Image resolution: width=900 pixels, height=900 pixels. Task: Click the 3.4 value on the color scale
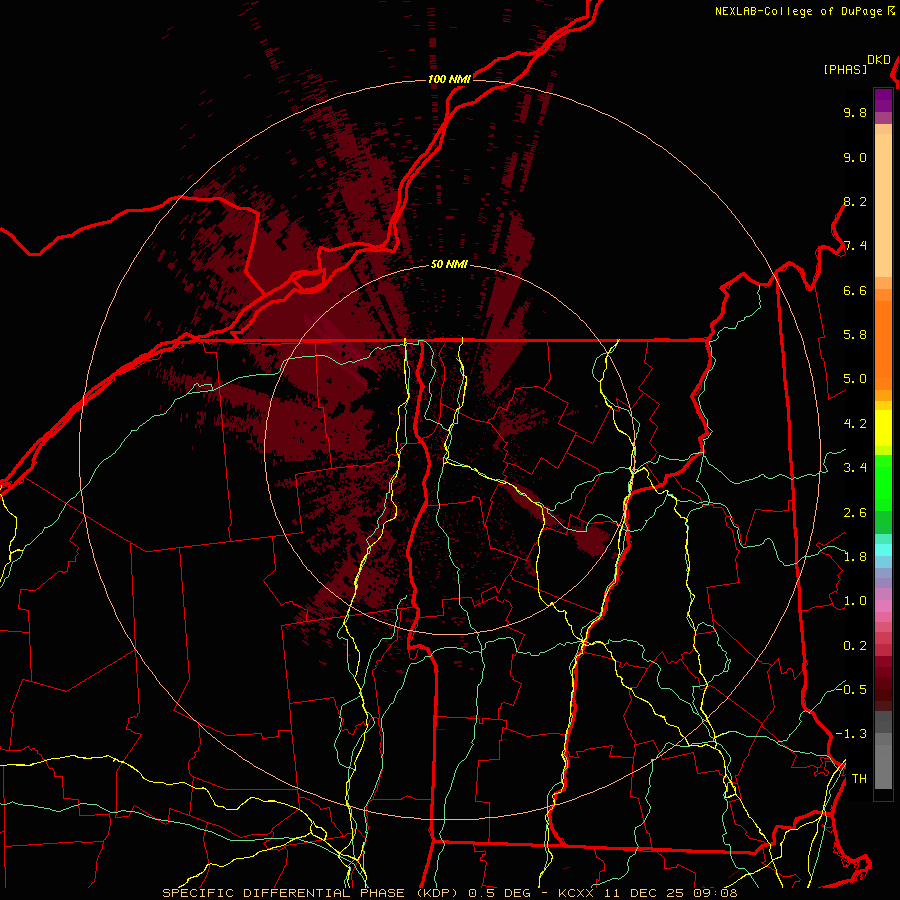pos(855,468)
